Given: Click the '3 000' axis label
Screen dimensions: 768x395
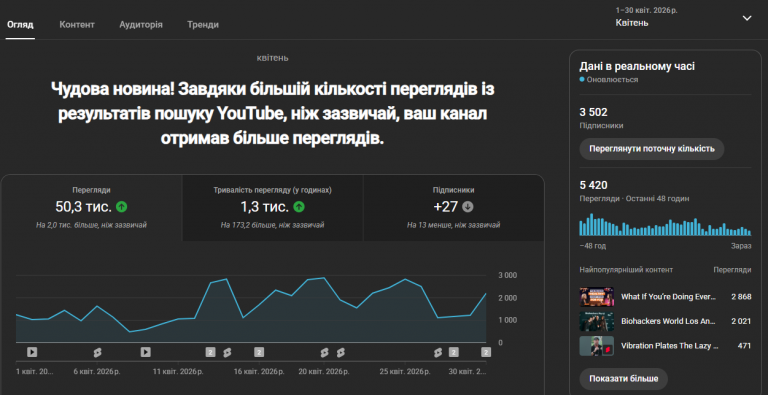Looking at the screenshot, I should click(507, 275).
